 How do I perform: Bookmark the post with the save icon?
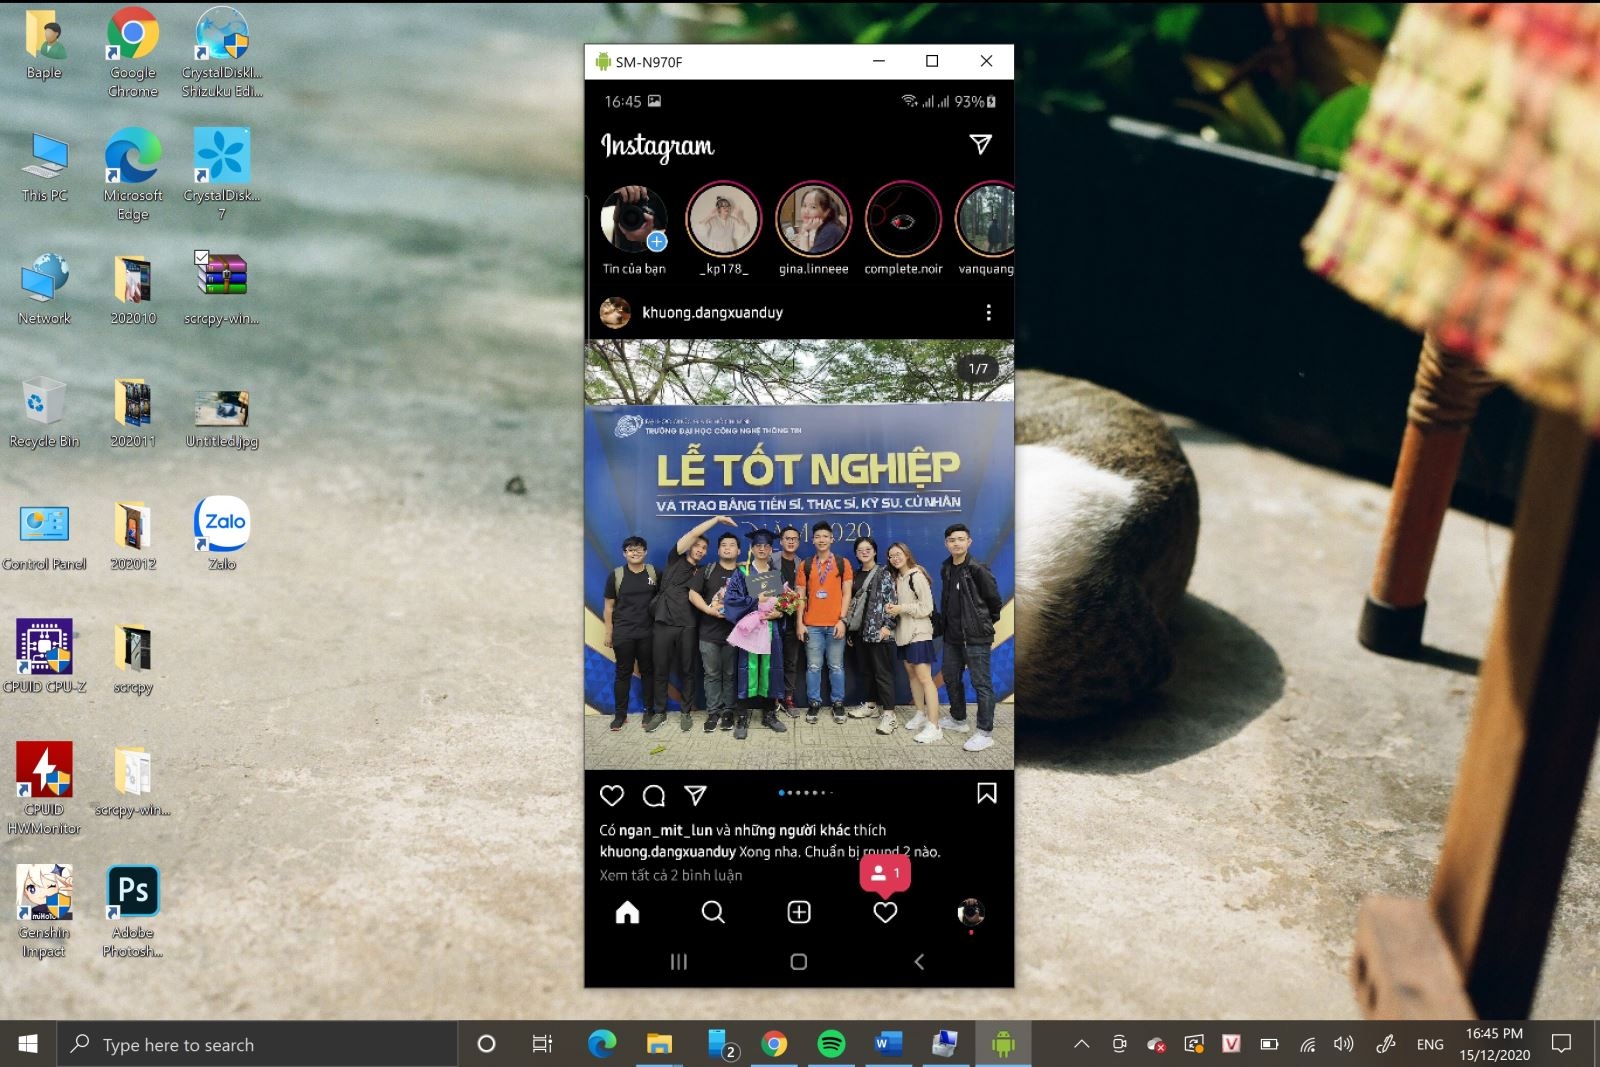987,793
